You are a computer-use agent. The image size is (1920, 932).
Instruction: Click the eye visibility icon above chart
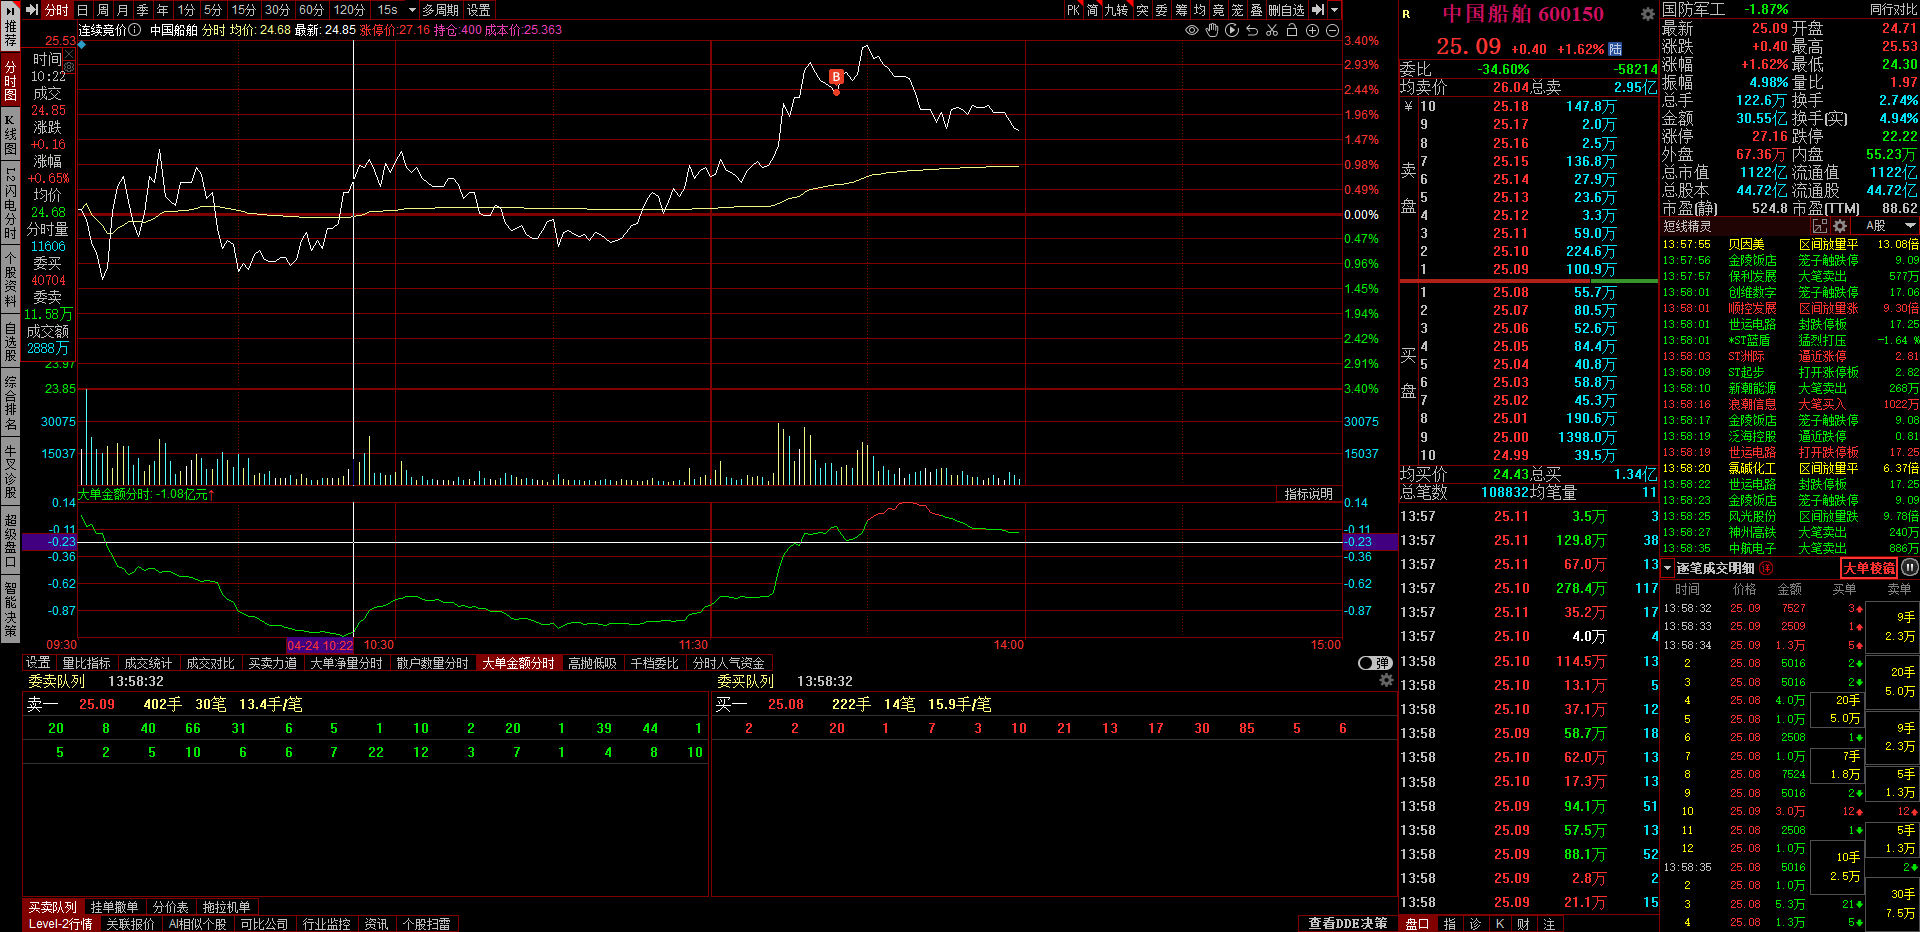(1191, 30)
